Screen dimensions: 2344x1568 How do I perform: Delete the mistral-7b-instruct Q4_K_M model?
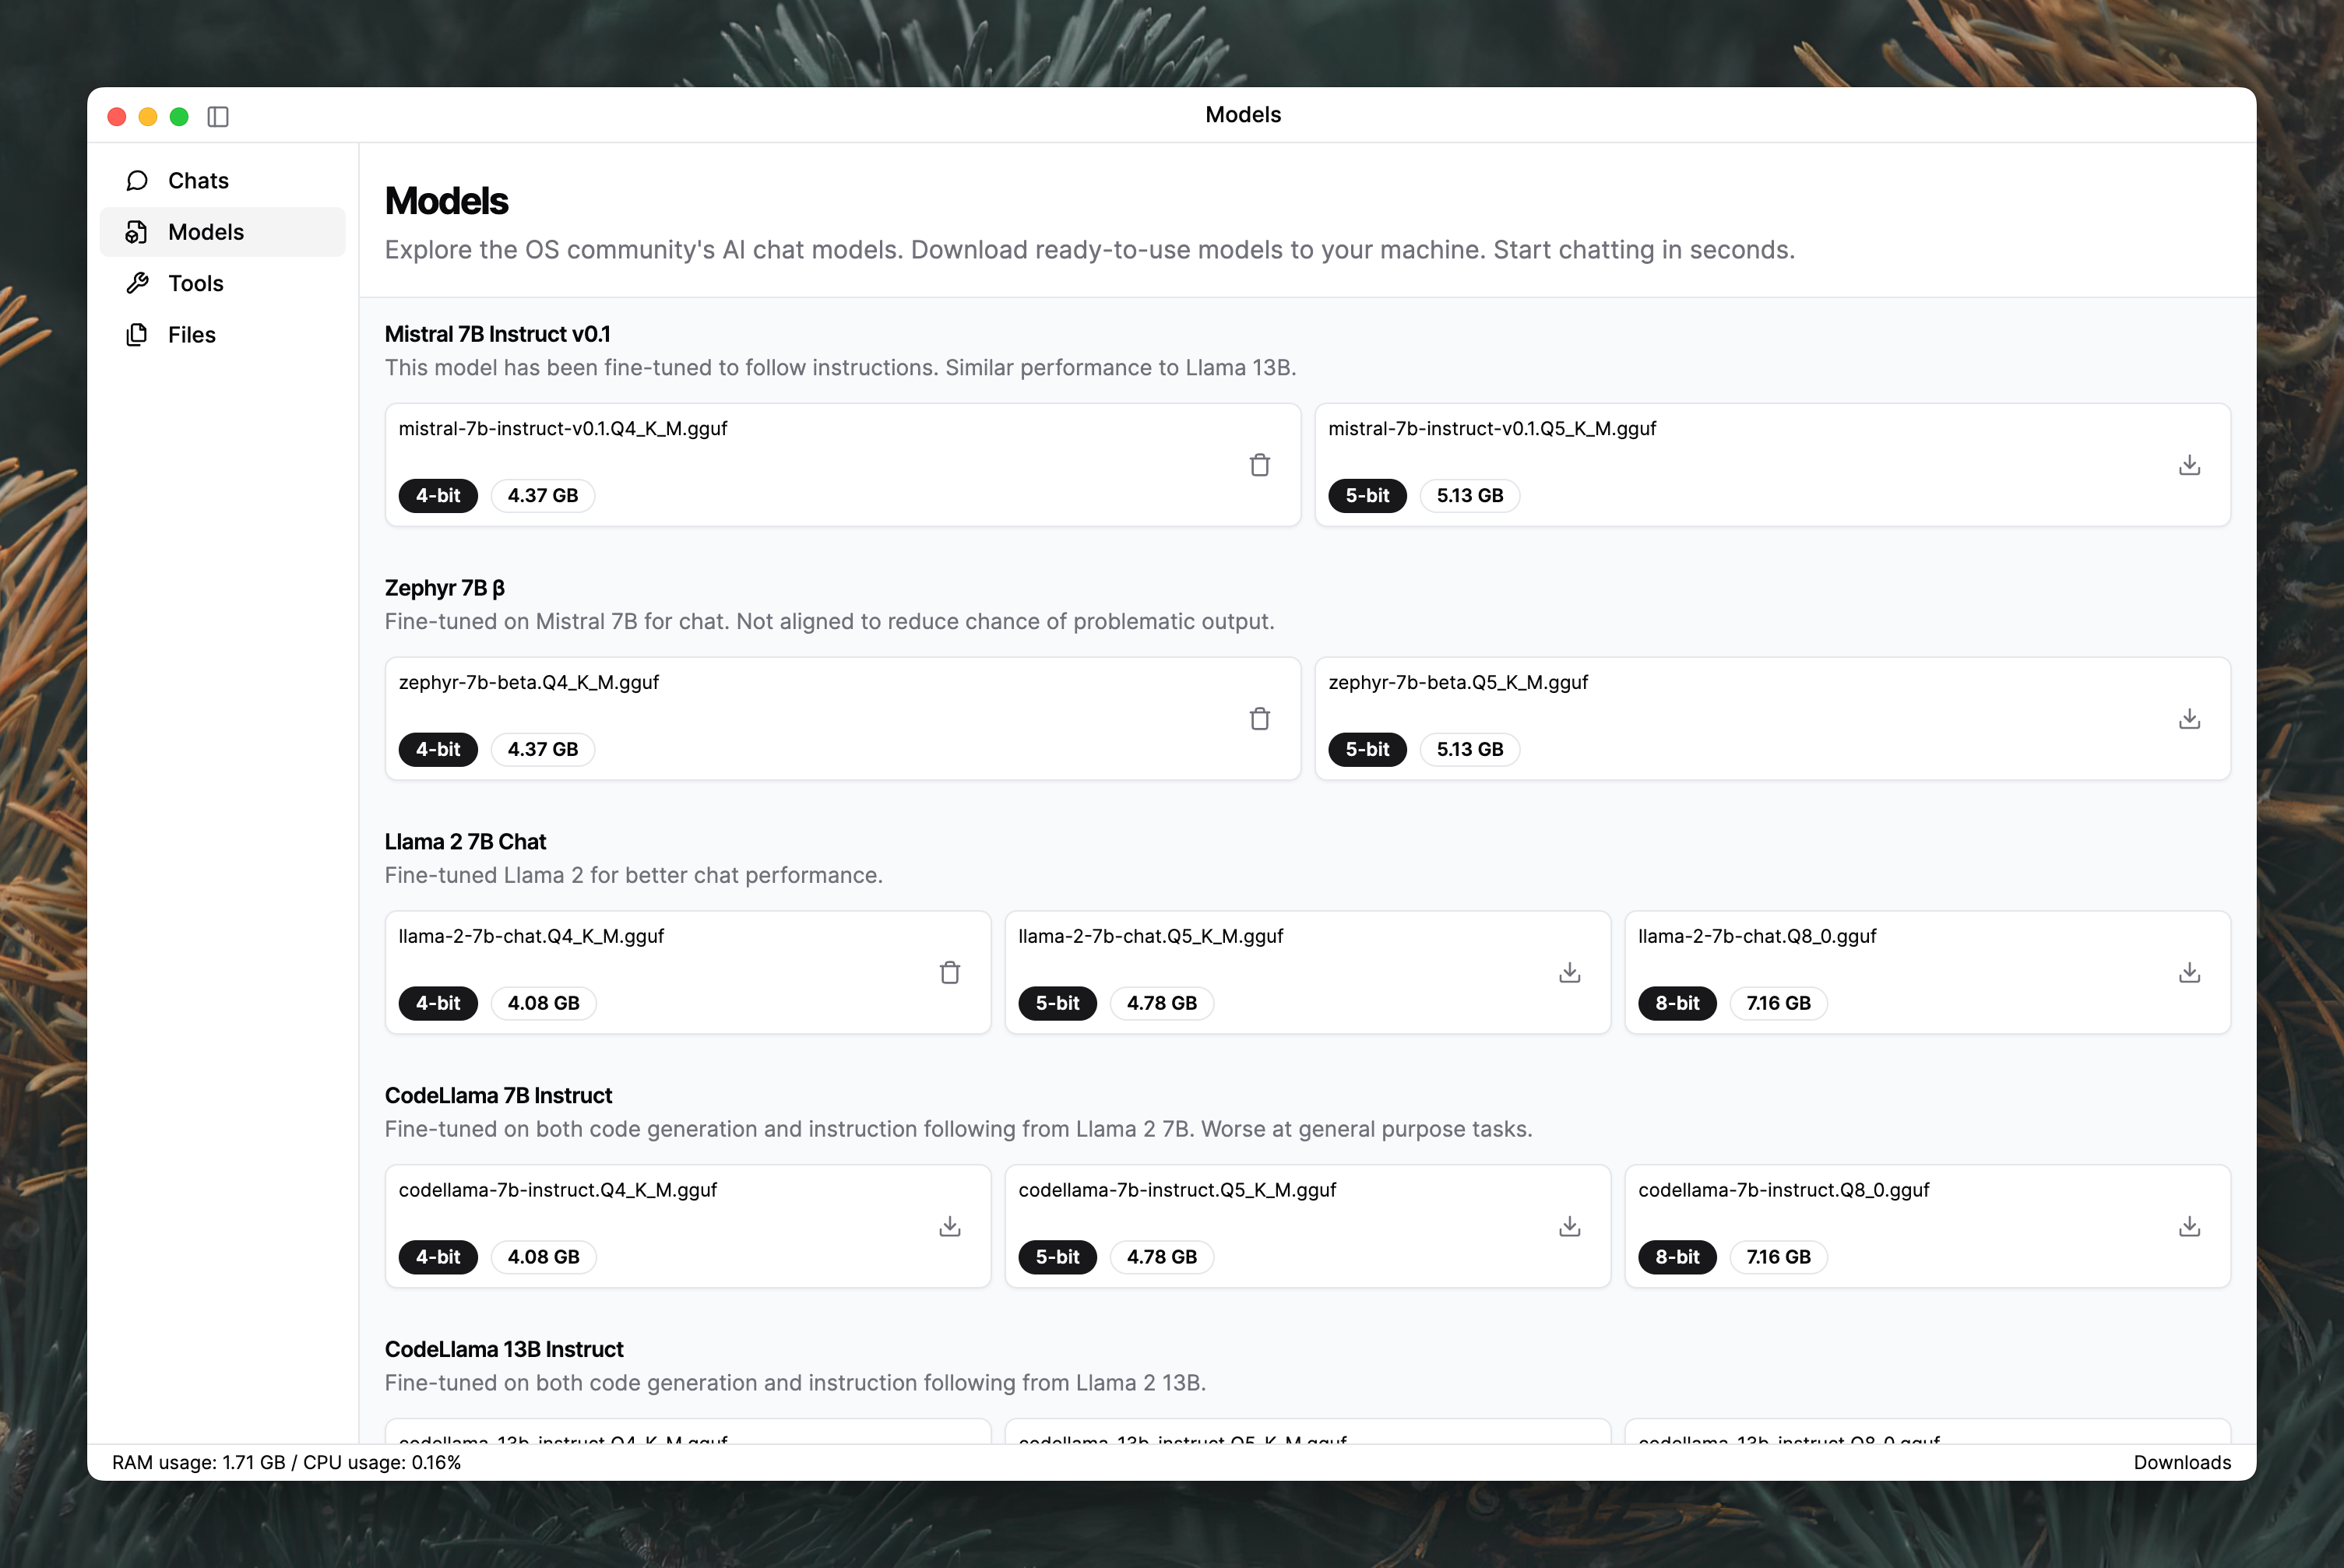pyautogui.click(x=1259, y=465)
